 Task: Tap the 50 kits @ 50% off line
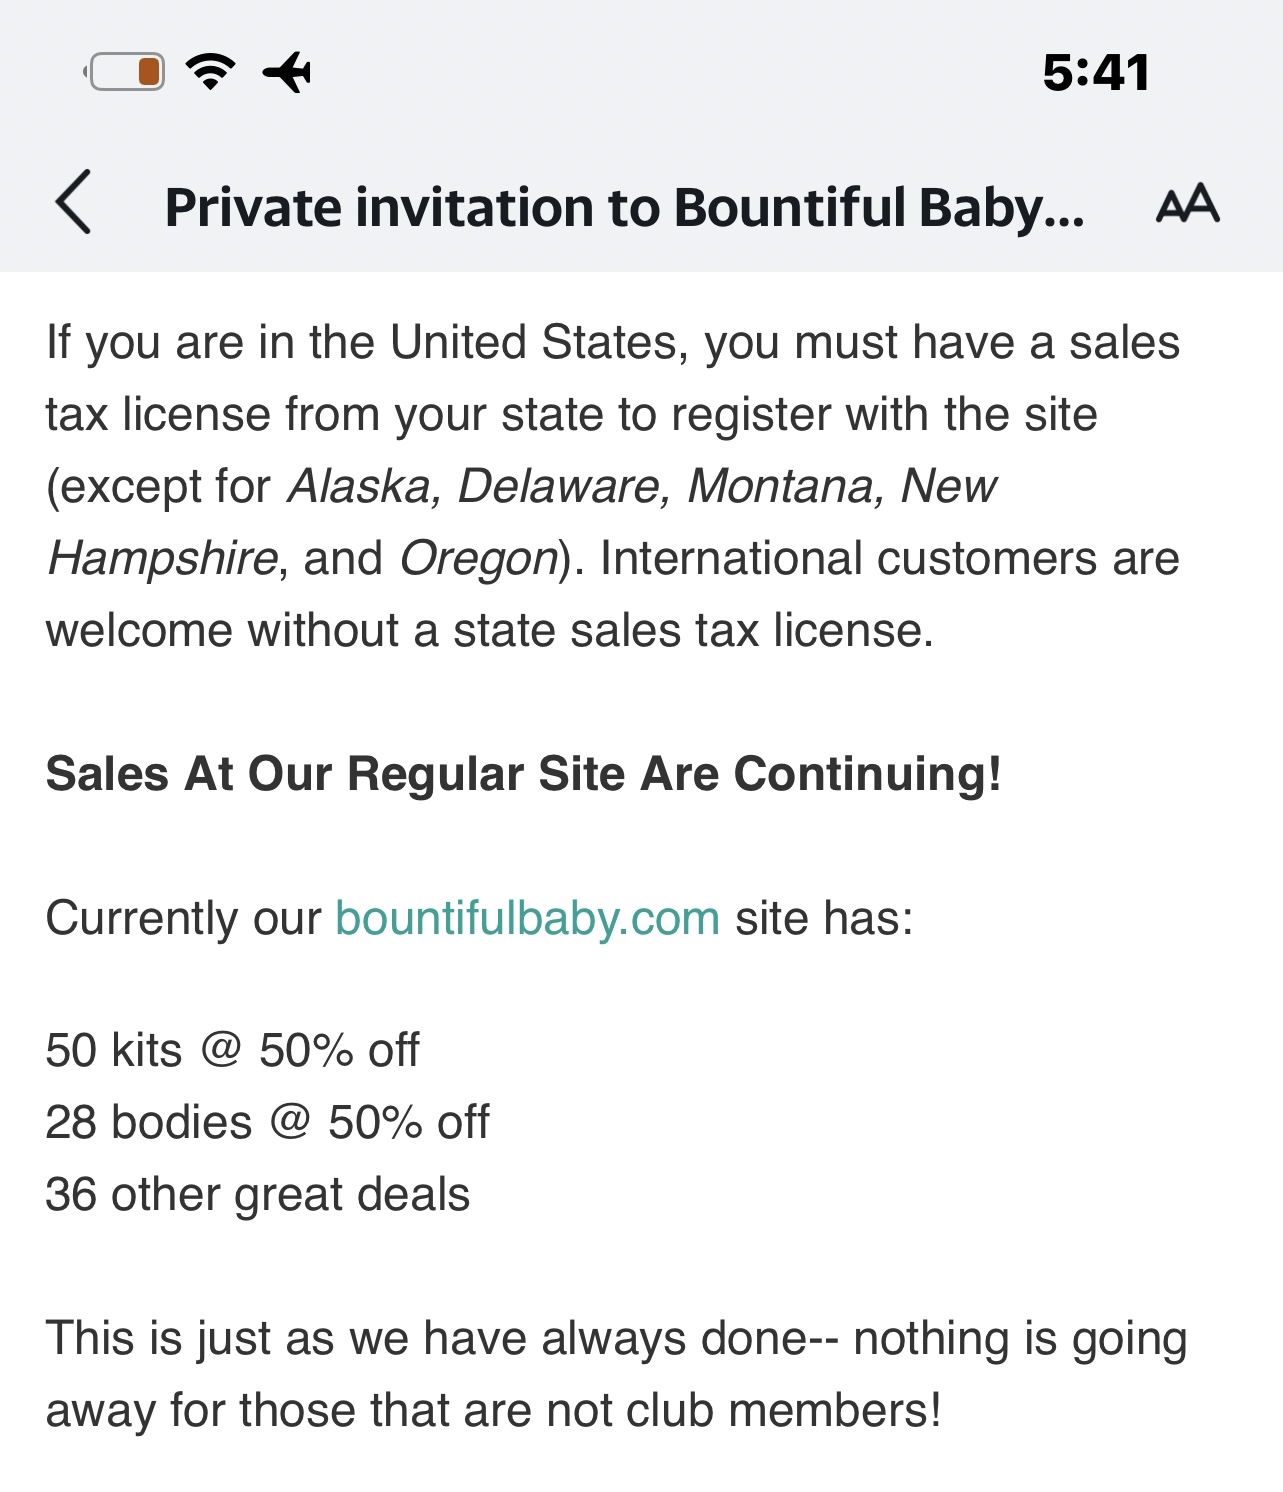[232, 1050]
